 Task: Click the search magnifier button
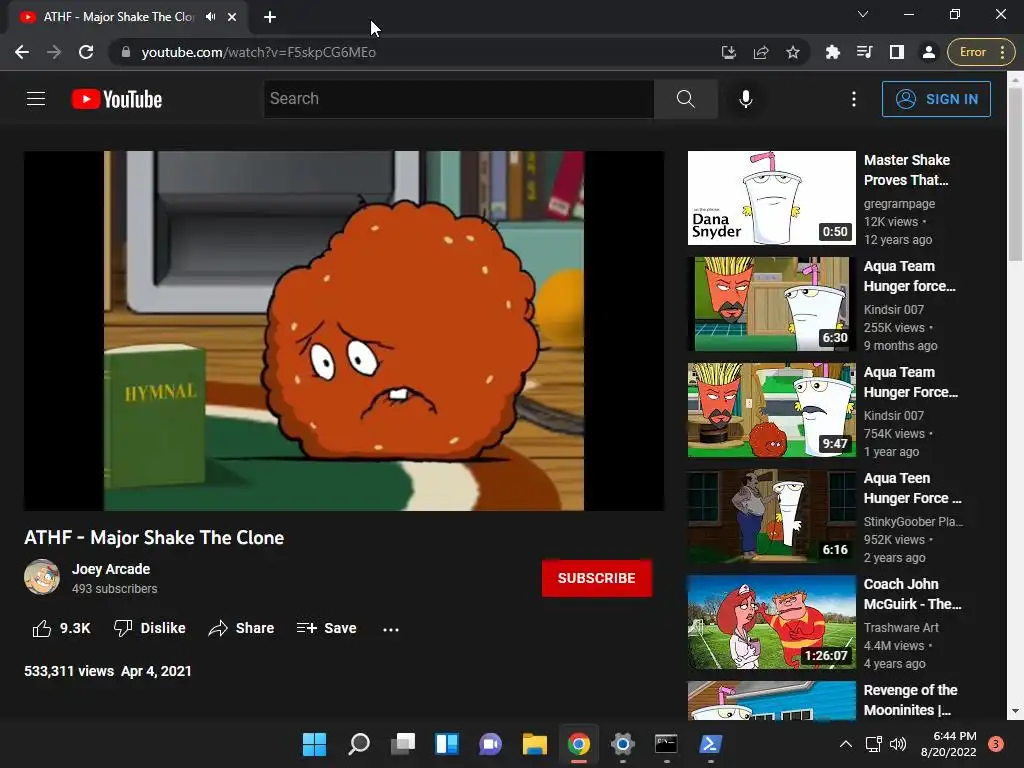point(686,99)
